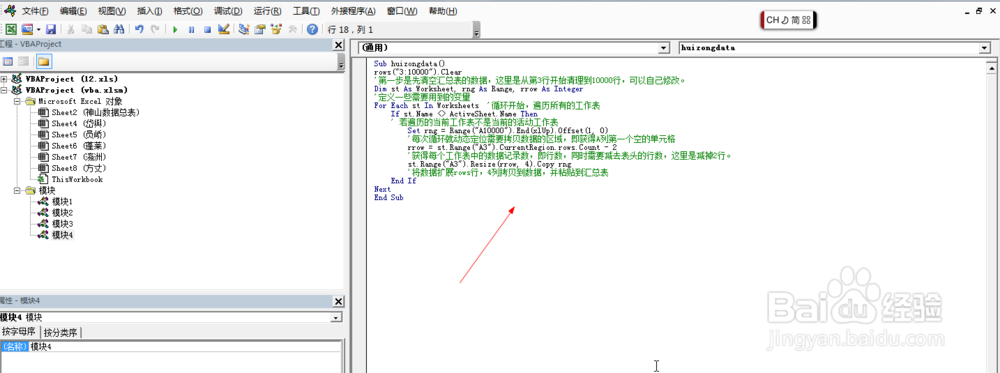Open the 文件(F) menu

(x=35, y=11)
